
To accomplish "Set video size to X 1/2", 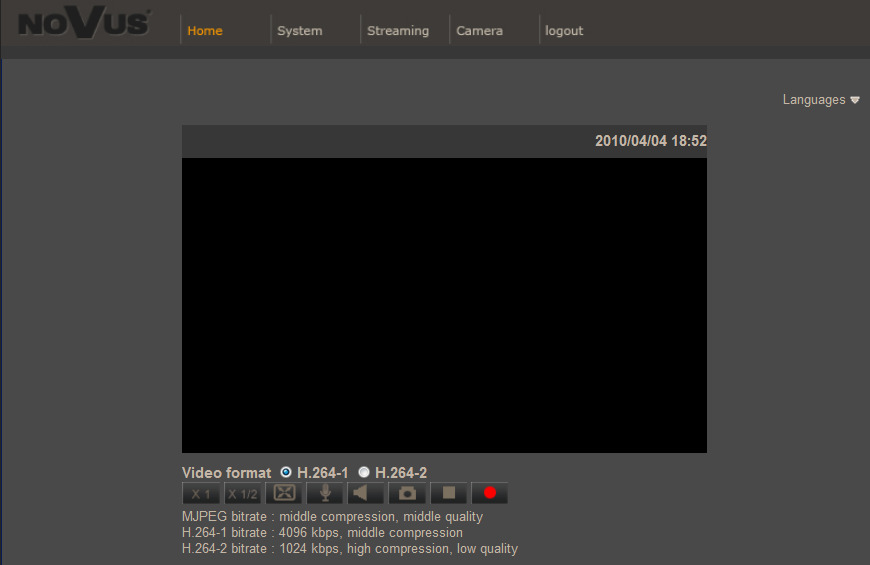I will pos(242,493).
